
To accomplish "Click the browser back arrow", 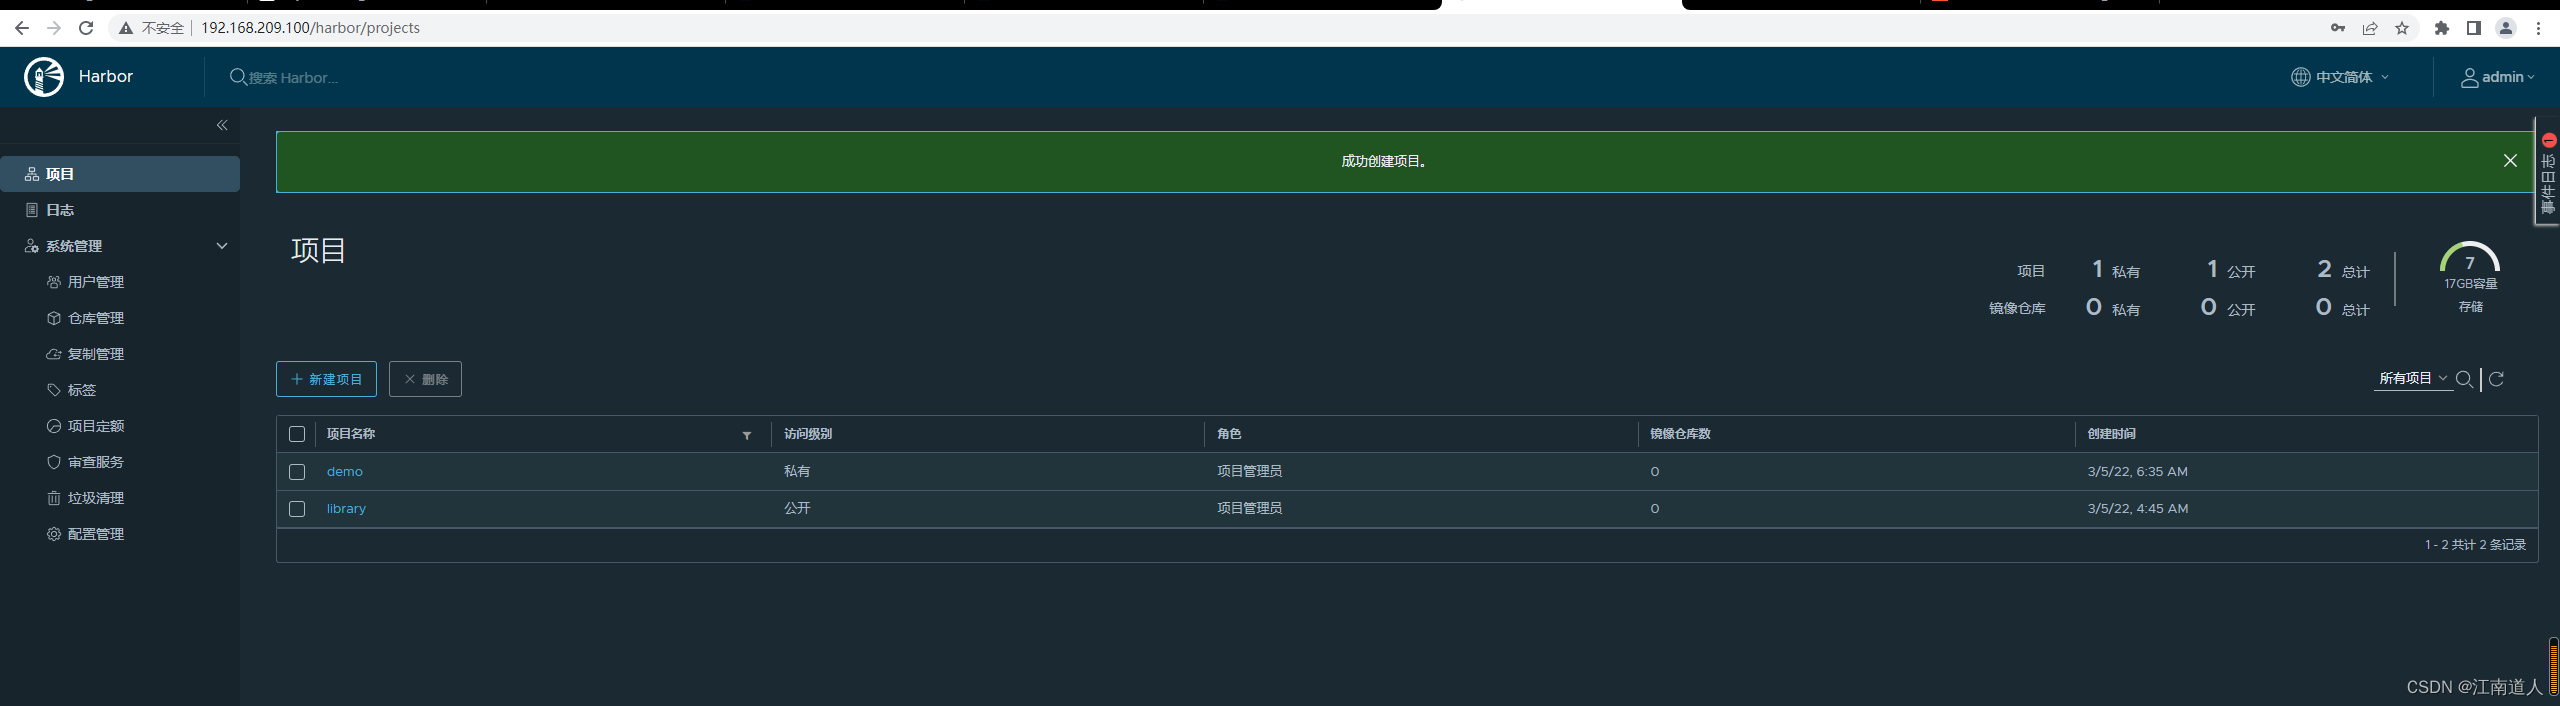I will point(22,28).
